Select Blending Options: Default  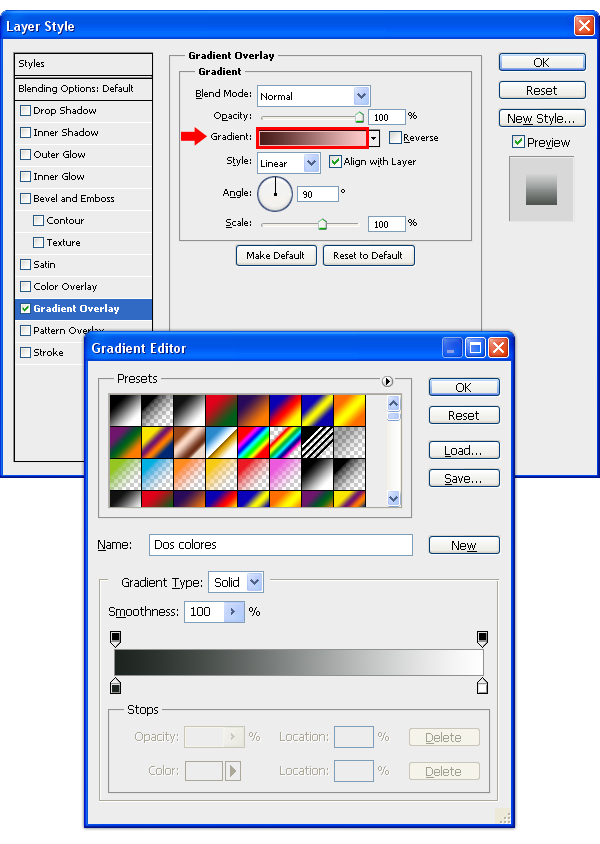(83, 89)
